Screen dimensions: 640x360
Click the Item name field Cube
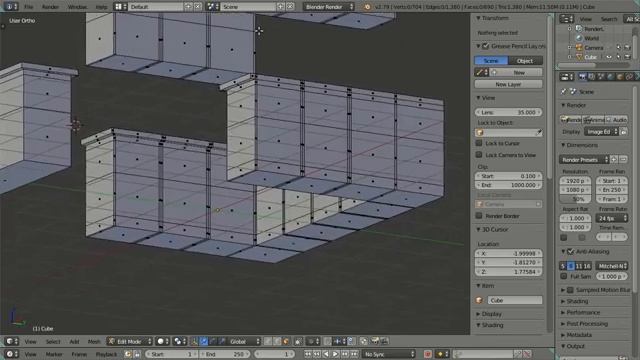(514, 300)
